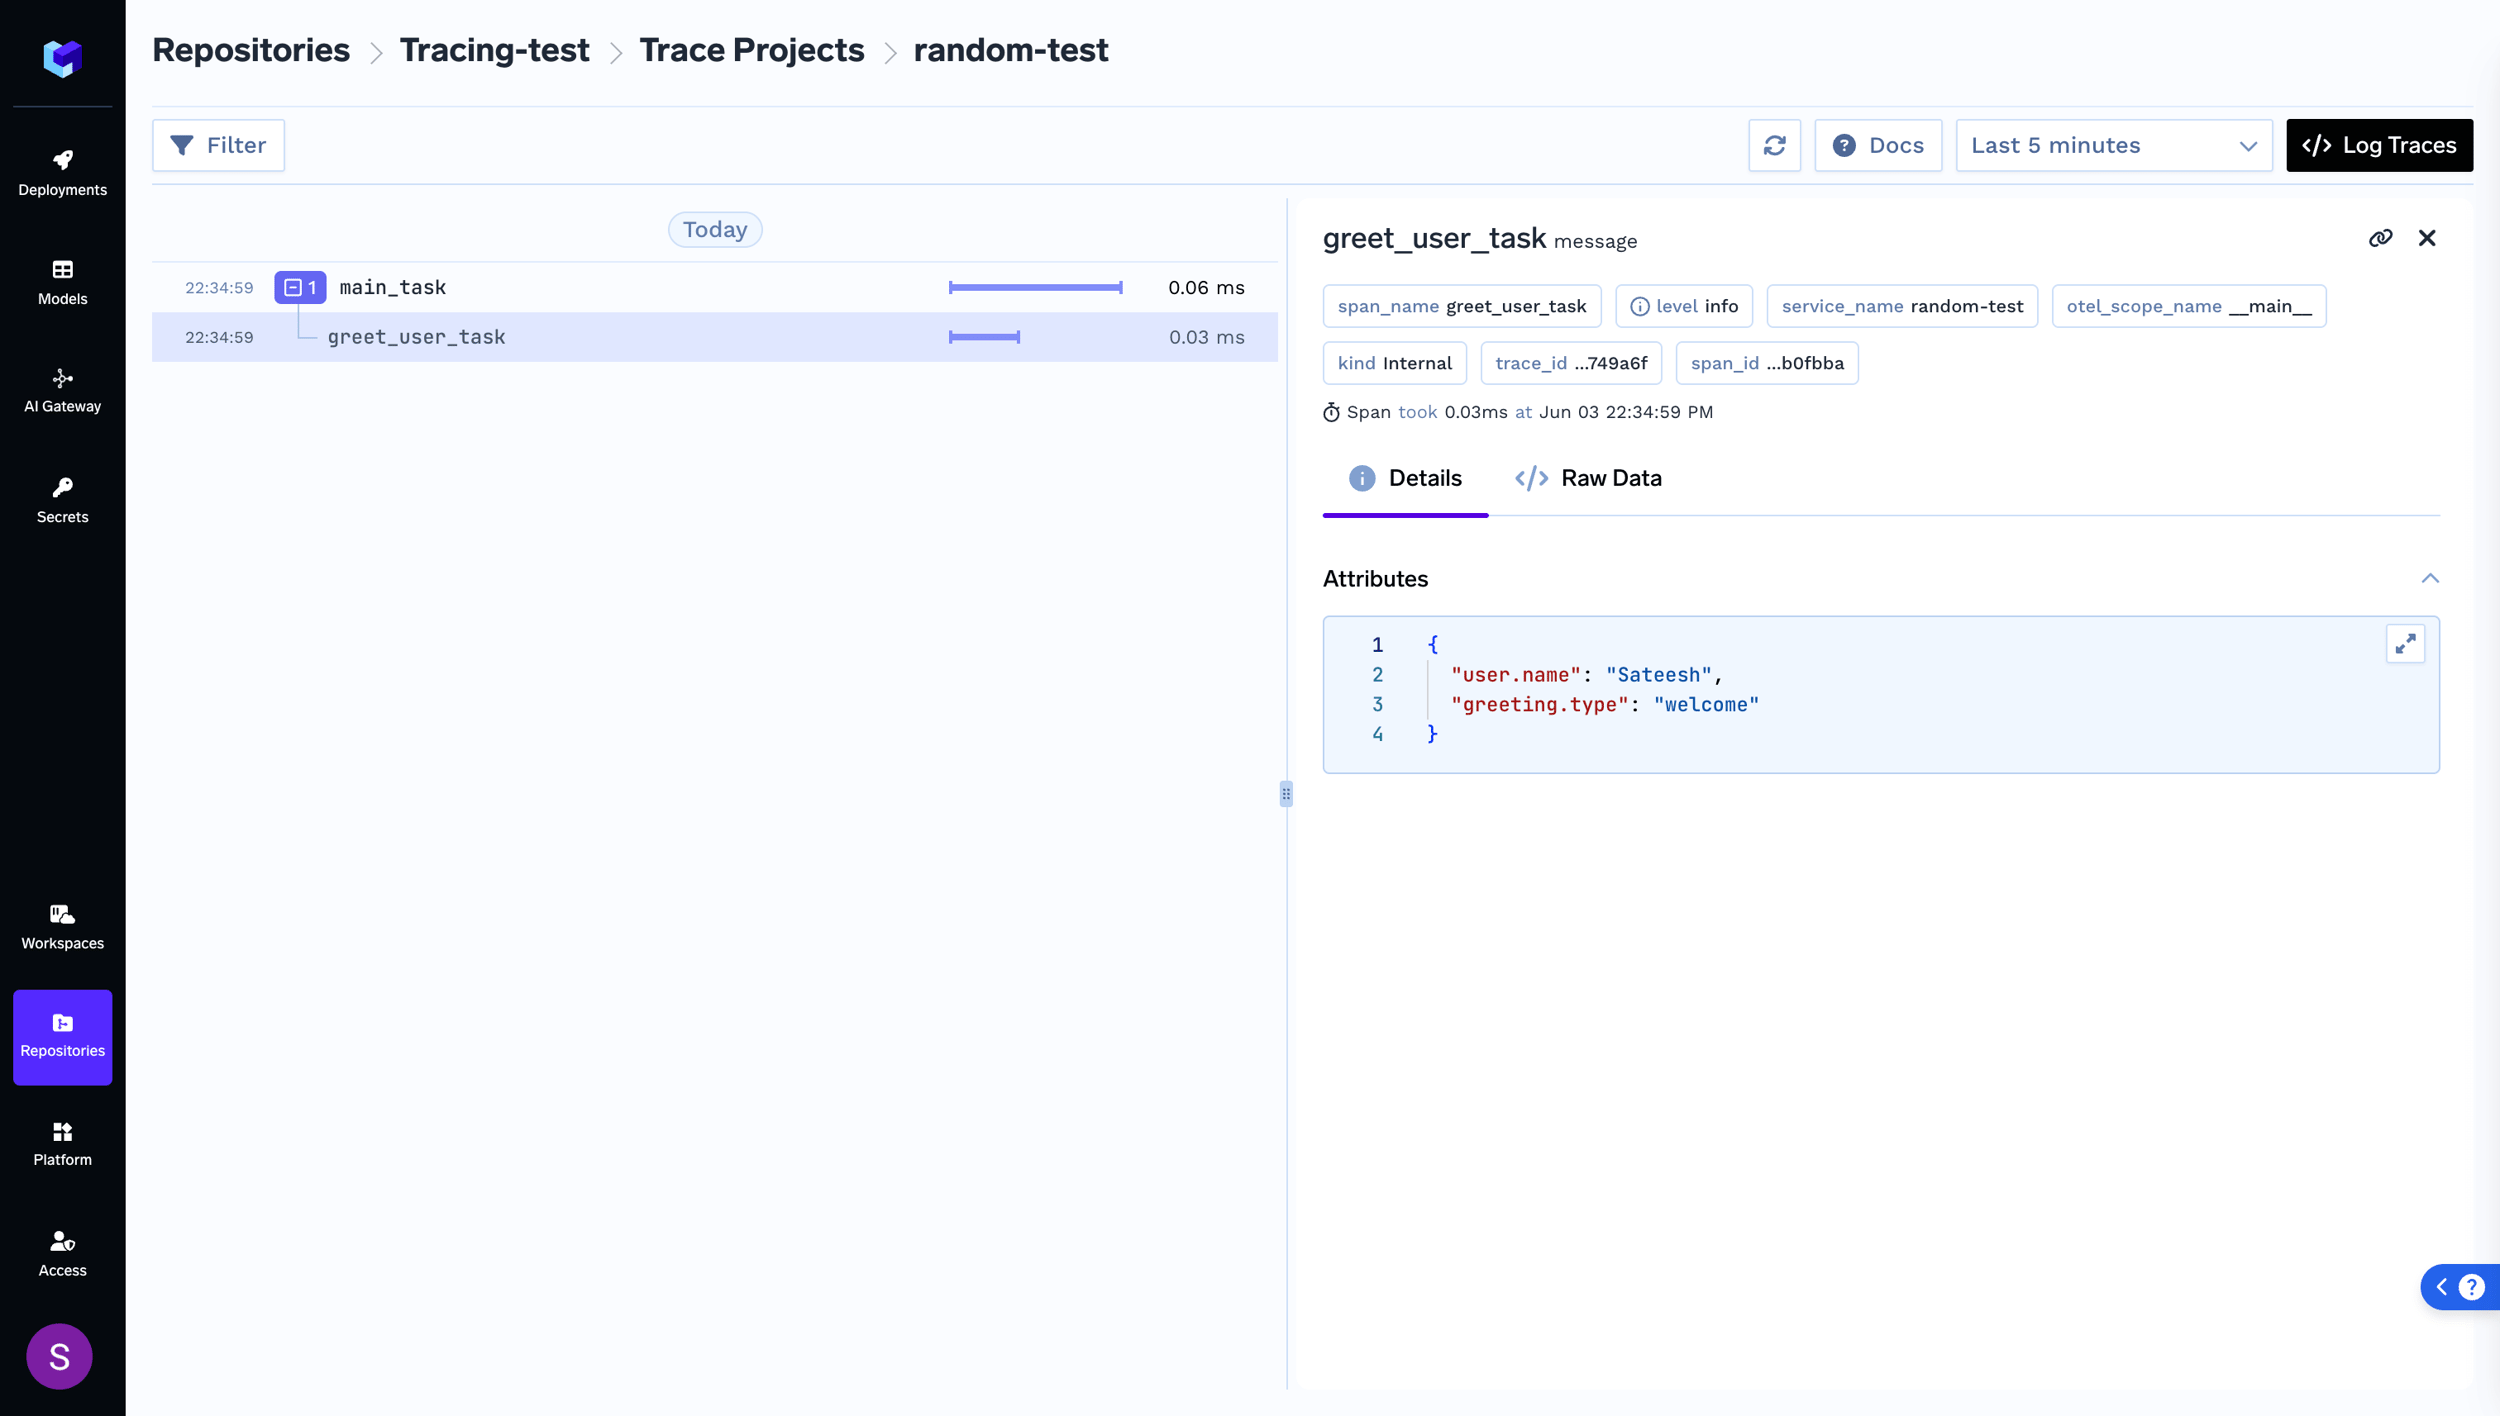Select the main_task trace row
Viewport: 2500px width, 1416px height.
(x=714, y=287)
